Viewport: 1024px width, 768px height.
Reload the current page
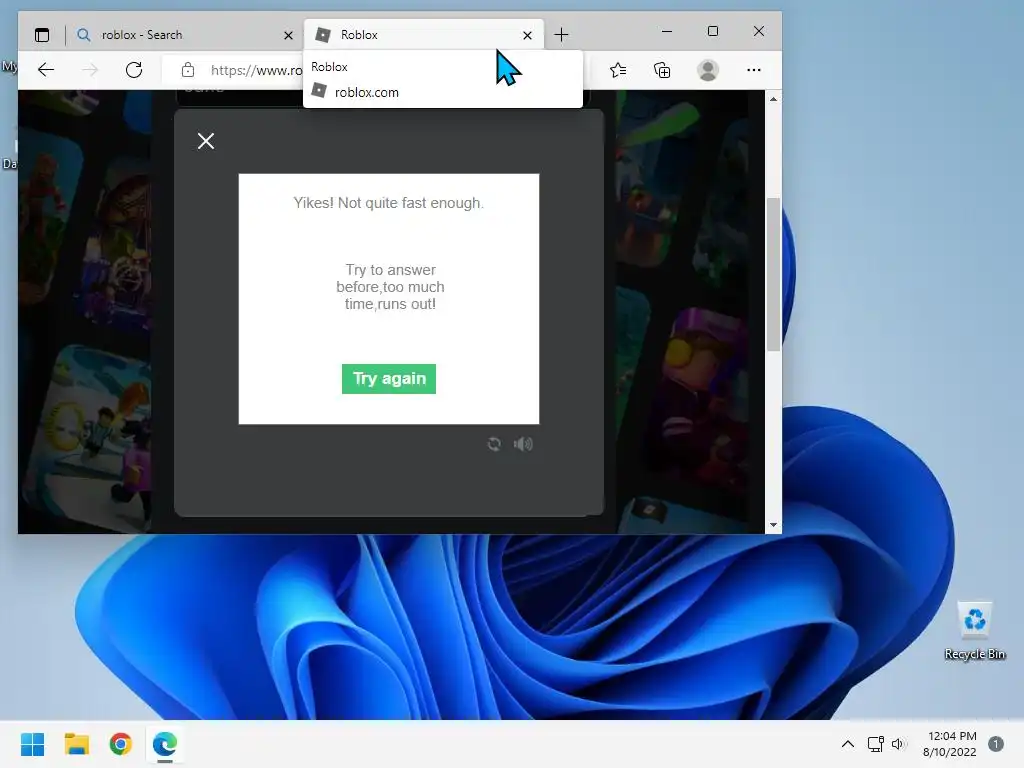[x=134, y=70]
